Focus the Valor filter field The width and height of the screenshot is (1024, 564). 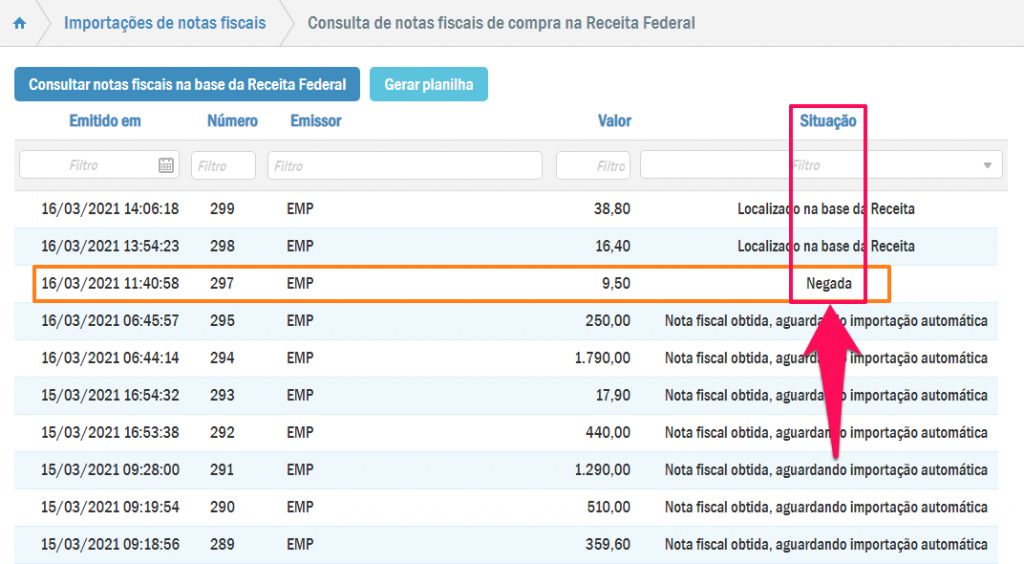[x=593, y=166]
